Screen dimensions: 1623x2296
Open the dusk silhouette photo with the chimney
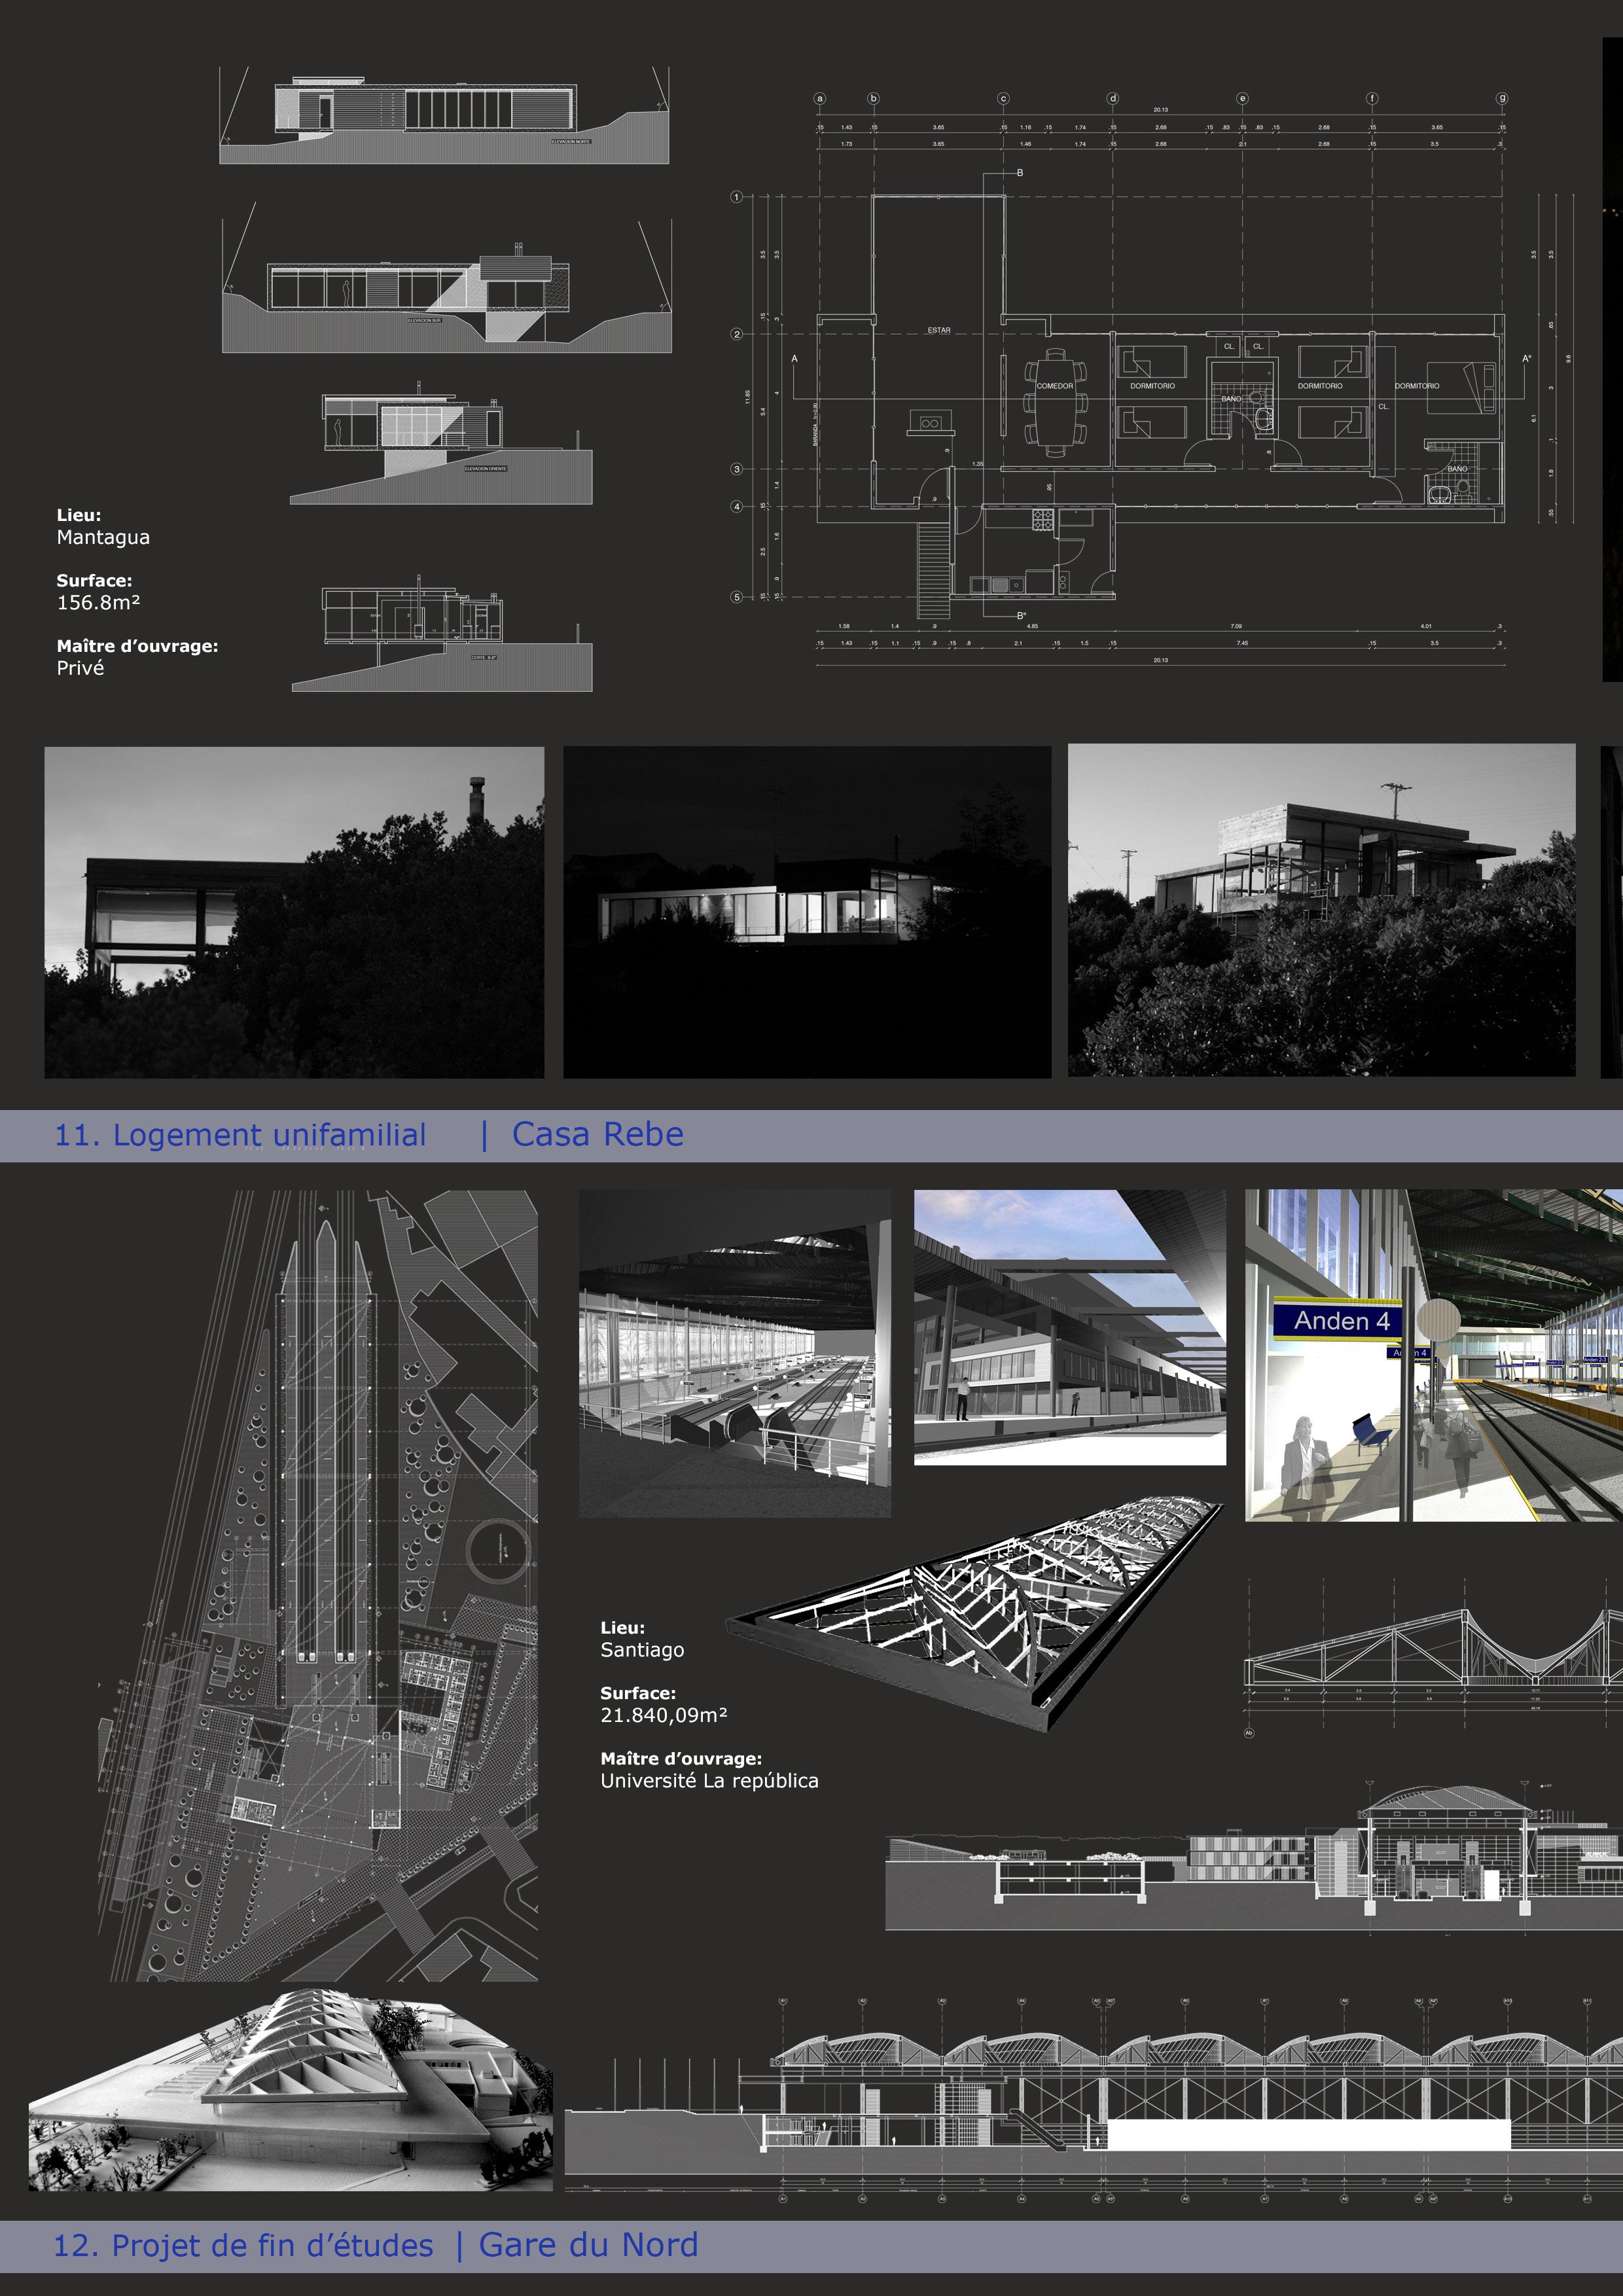pos(294,911)
